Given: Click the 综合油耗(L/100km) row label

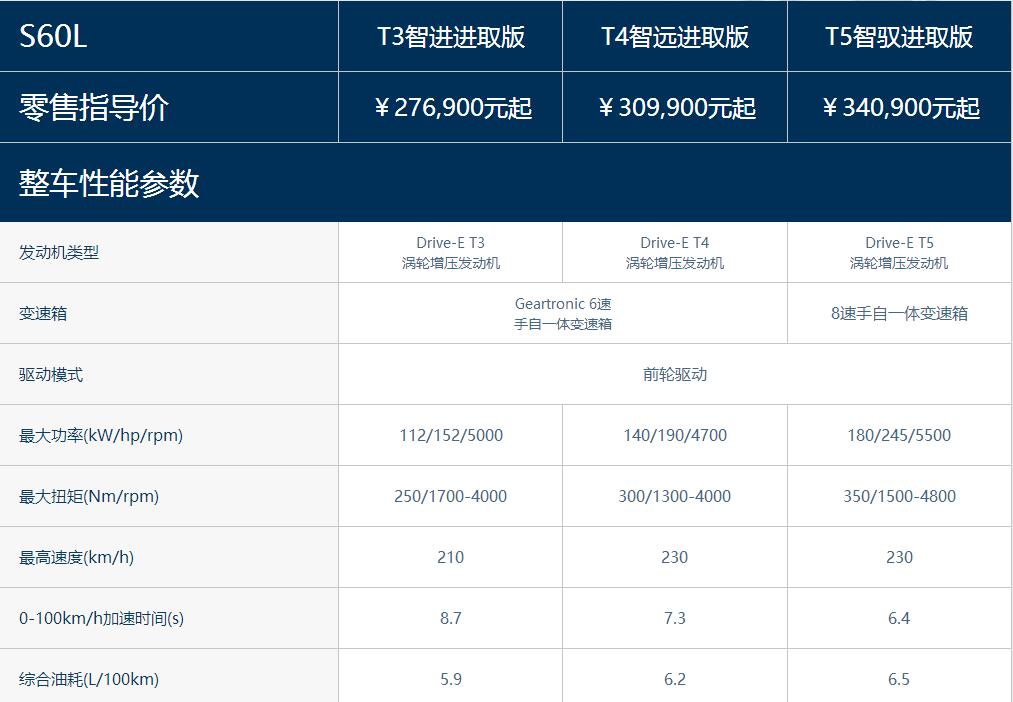Looking at the screenshot, I should 89,679.
